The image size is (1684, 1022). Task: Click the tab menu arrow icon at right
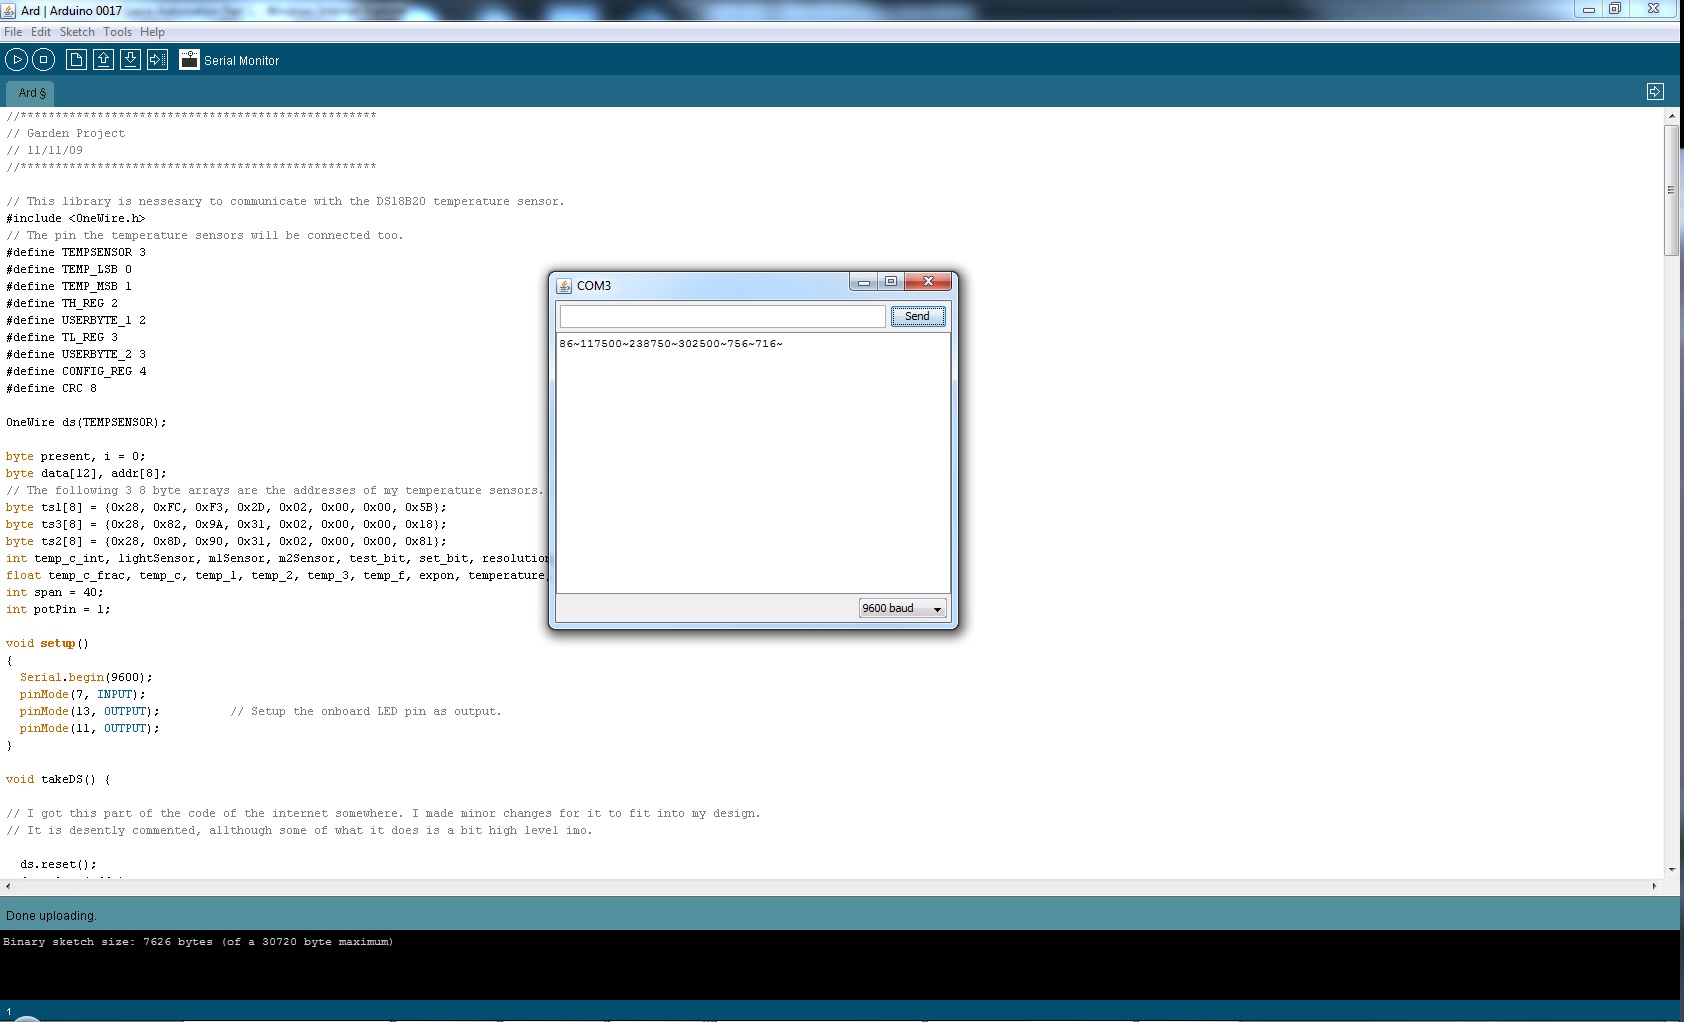(1655, 92)
